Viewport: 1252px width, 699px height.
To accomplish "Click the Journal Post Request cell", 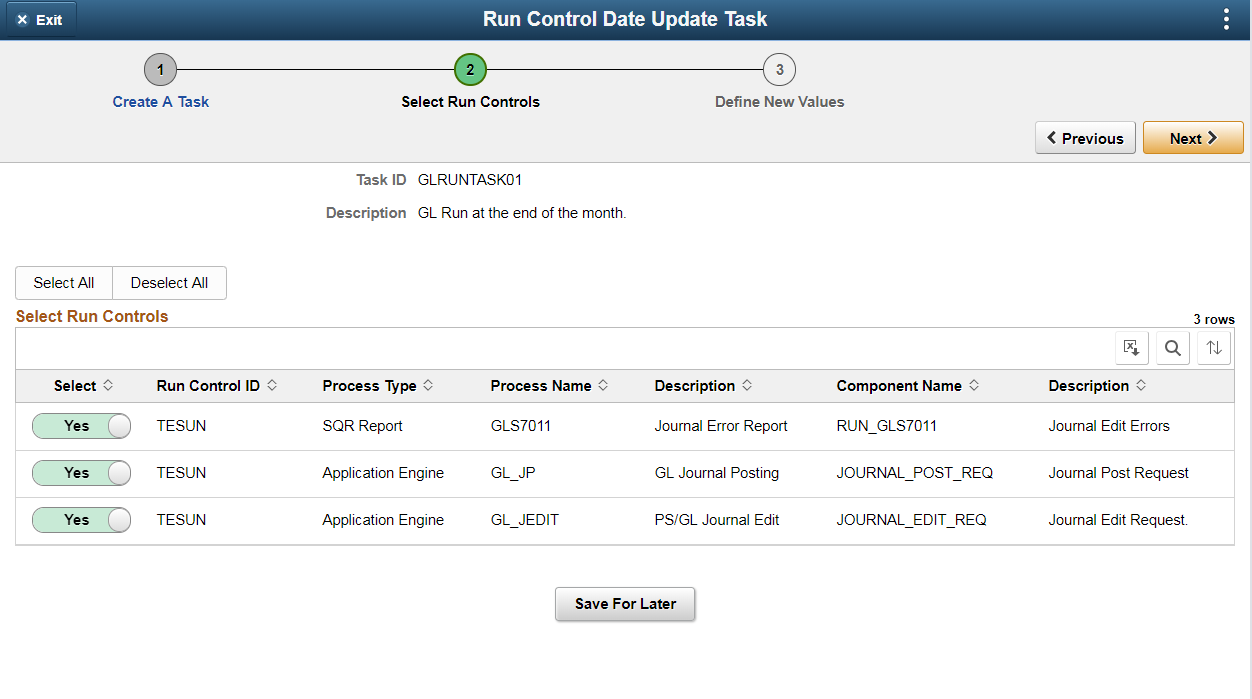I will point(1119,473).
